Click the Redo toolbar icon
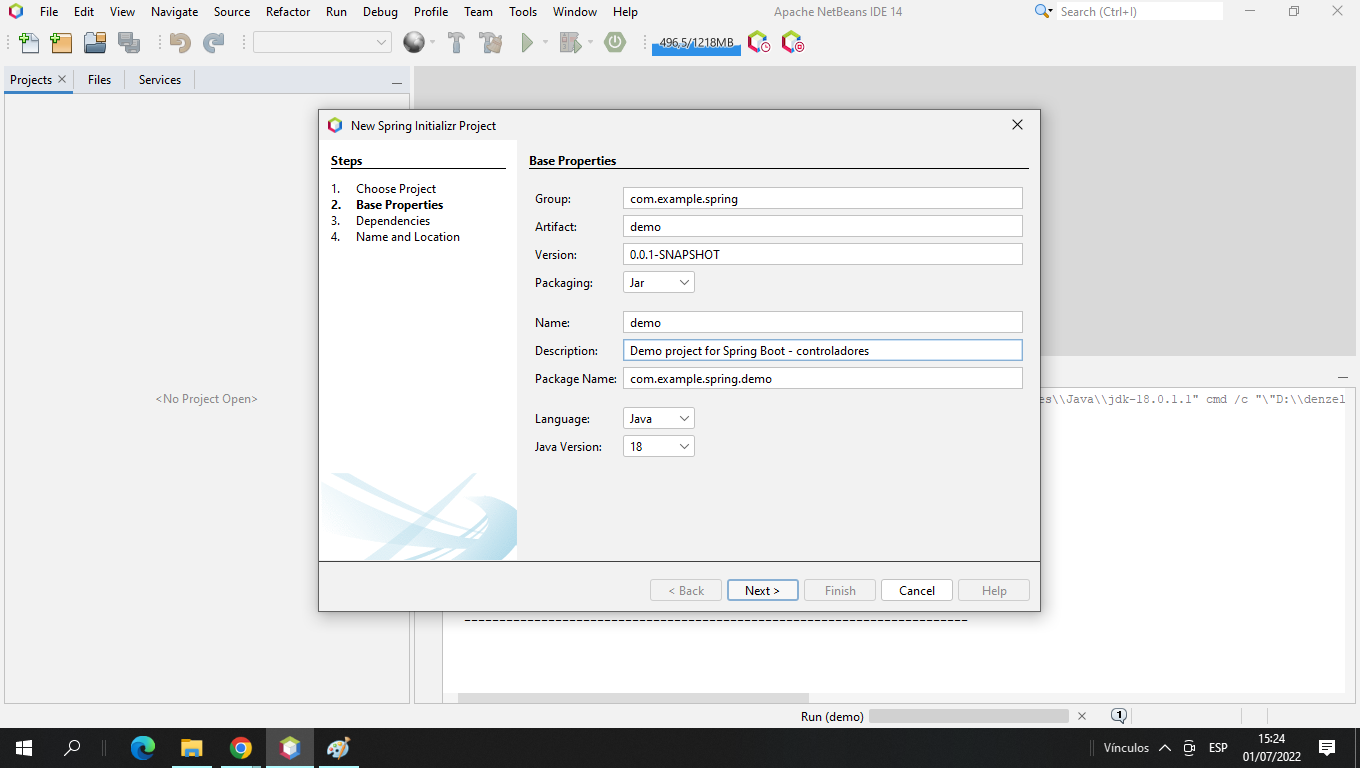 [214, 43]
